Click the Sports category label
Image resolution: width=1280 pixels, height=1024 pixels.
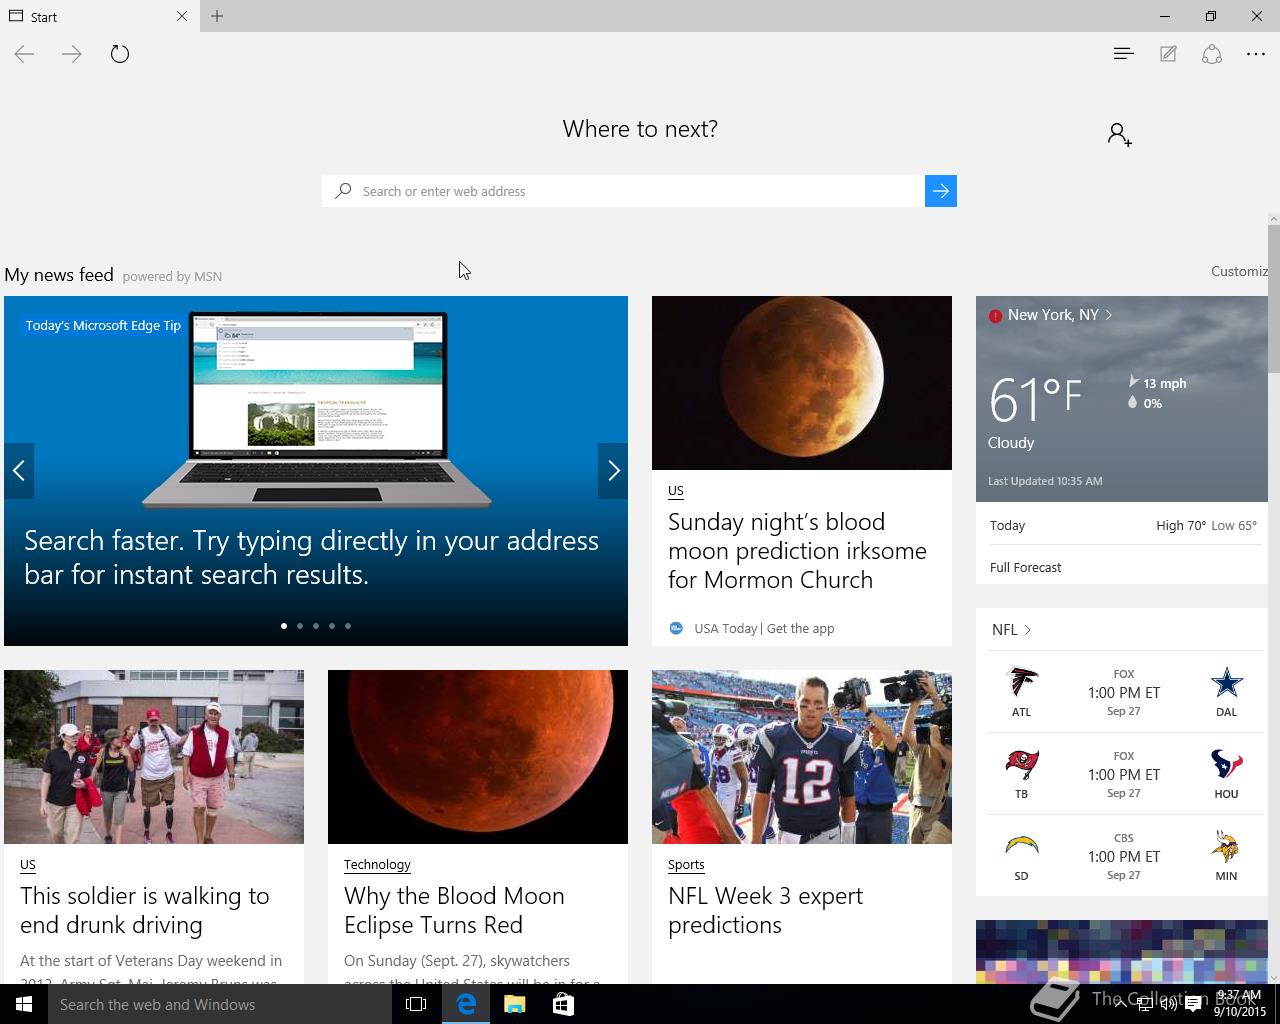pyautogui.click(x=686, y=865)
